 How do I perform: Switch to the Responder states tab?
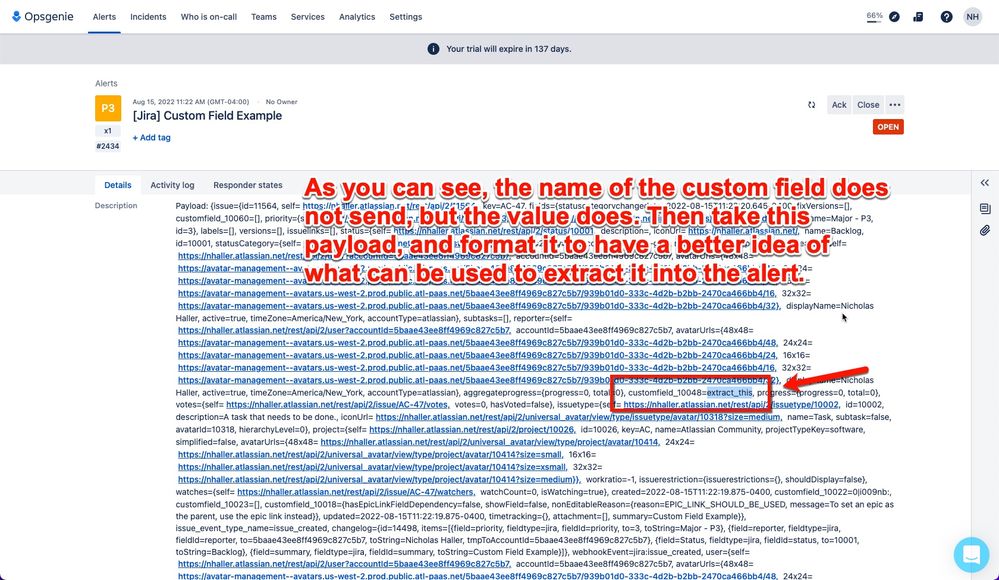pyautogui.click(x=248, y=185)
